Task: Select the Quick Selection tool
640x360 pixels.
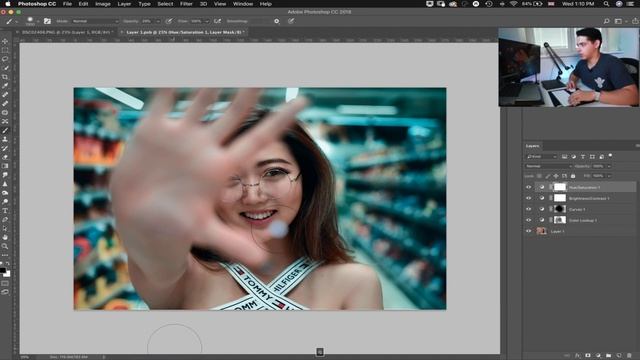Action: (5, 68)
